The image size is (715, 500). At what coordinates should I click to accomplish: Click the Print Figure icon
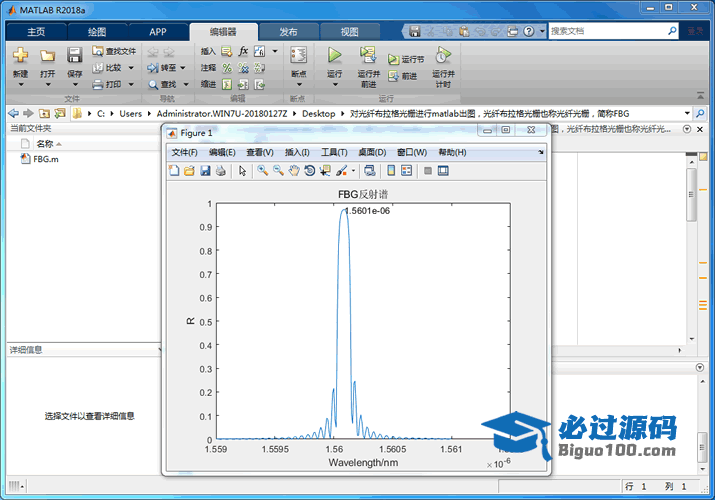[x=220, y=171]
